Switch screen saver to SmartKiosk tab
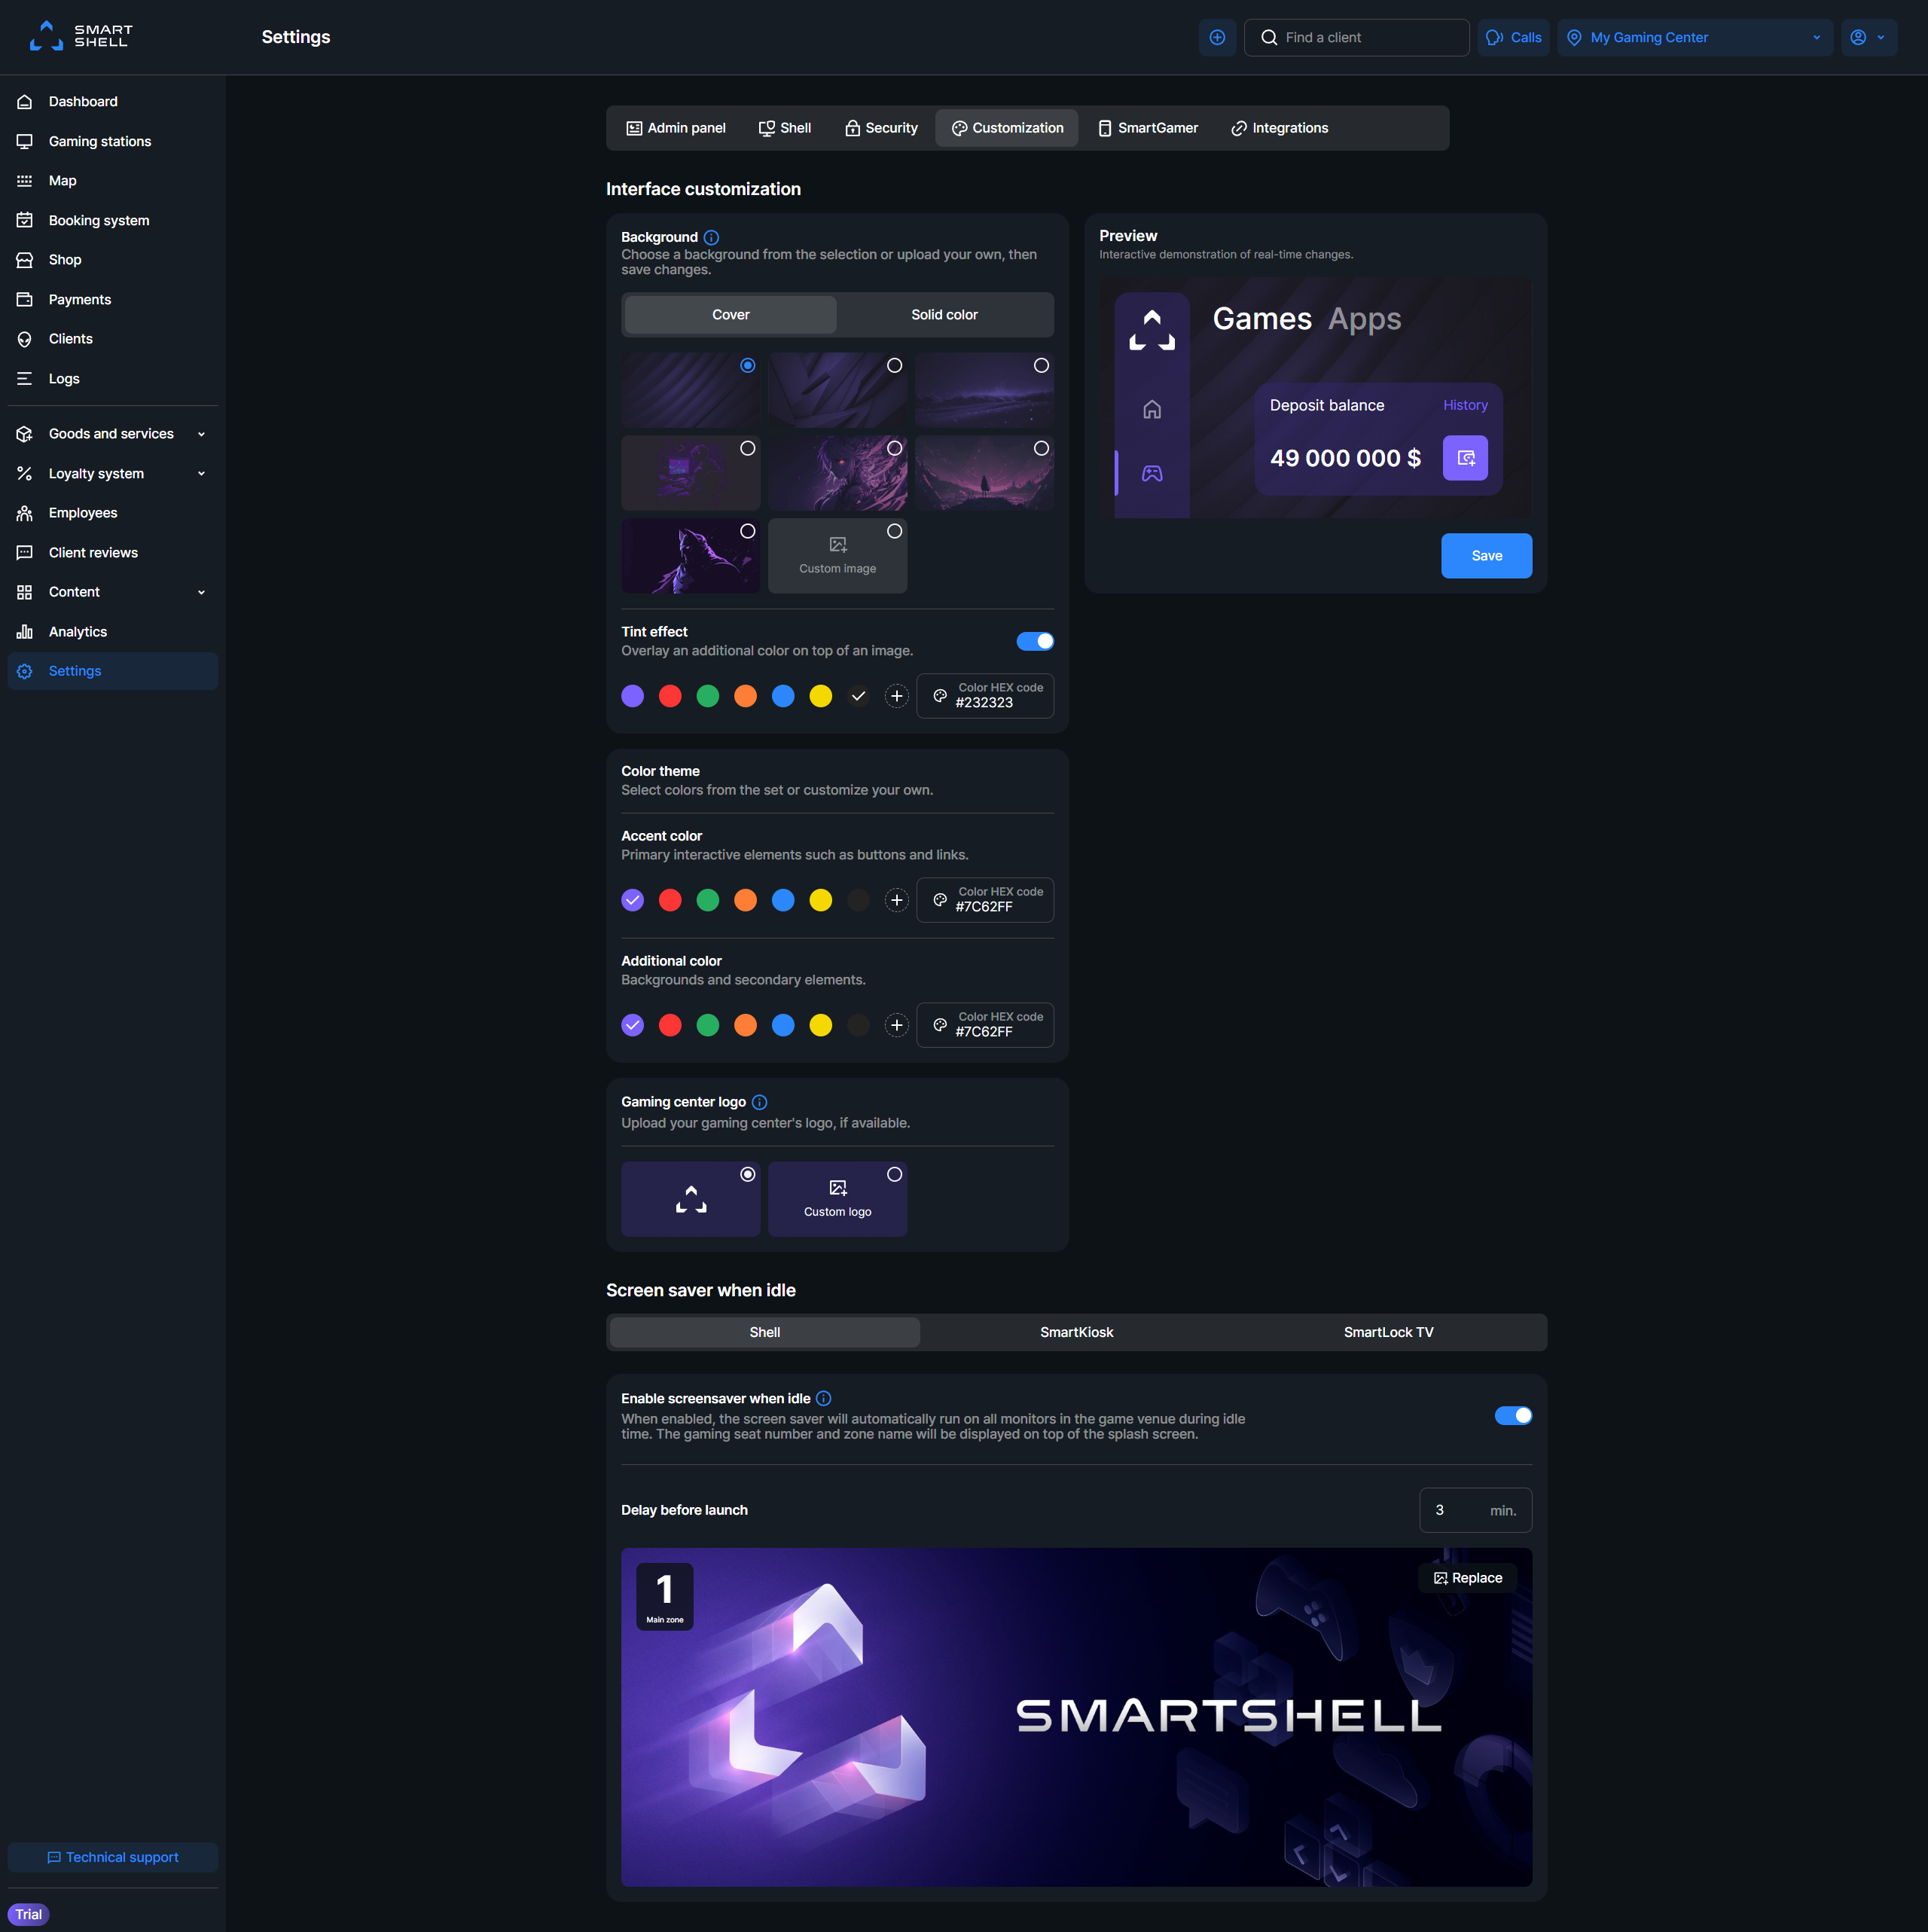Screen dimensions: 1928x1932 pyautogui.click(x=1076, y=1332)
